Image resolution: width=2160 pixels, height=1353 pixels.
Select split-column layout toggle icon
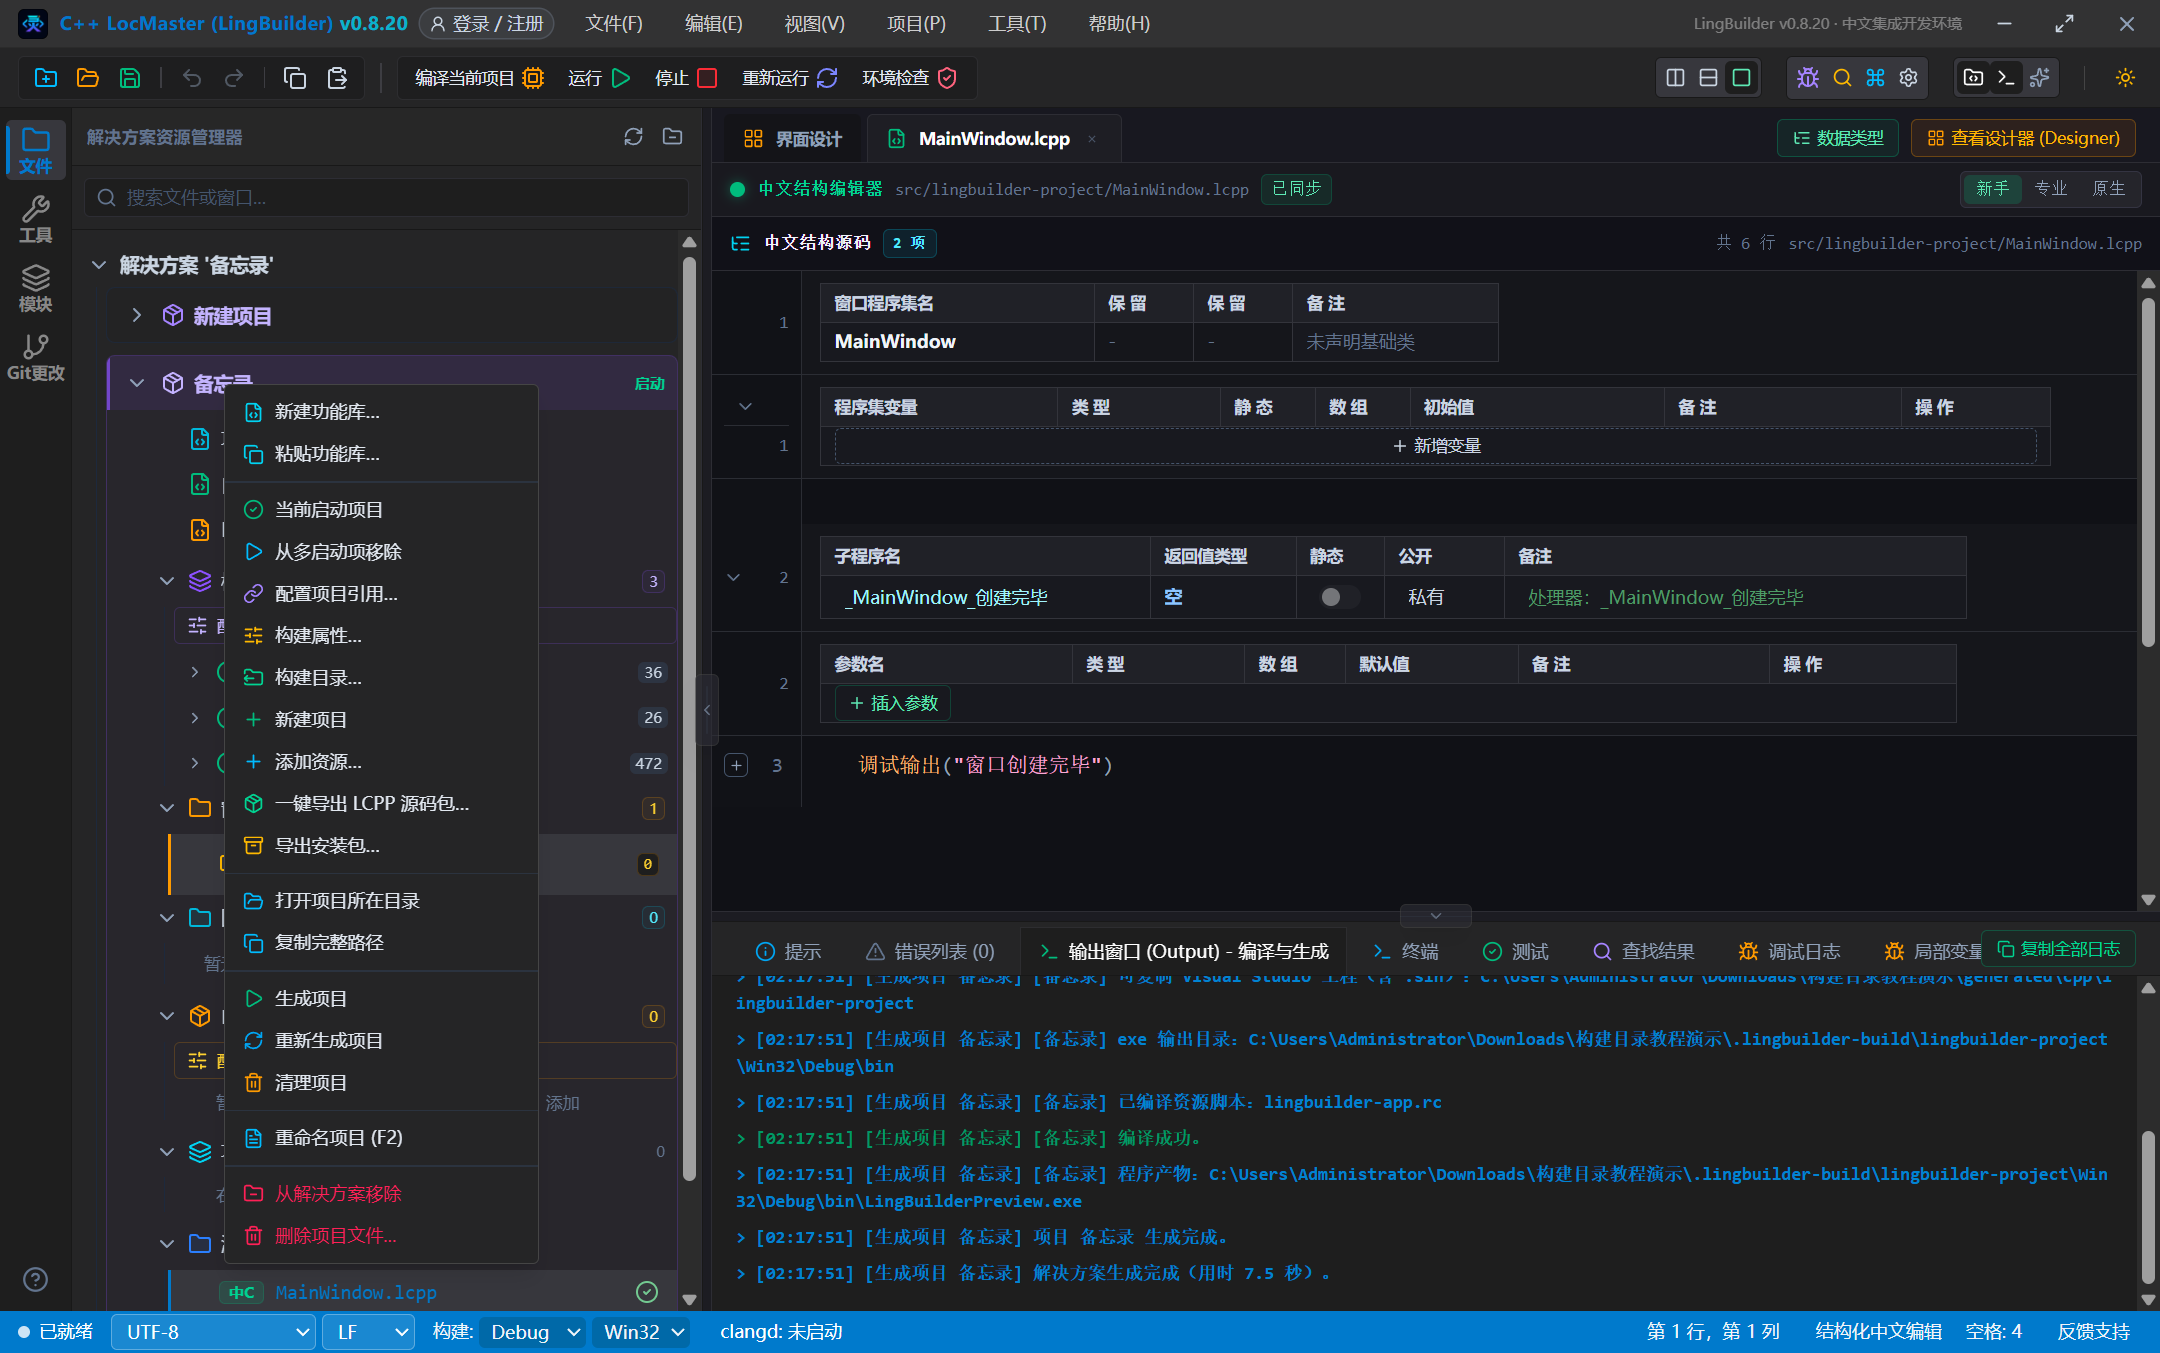1676,78
